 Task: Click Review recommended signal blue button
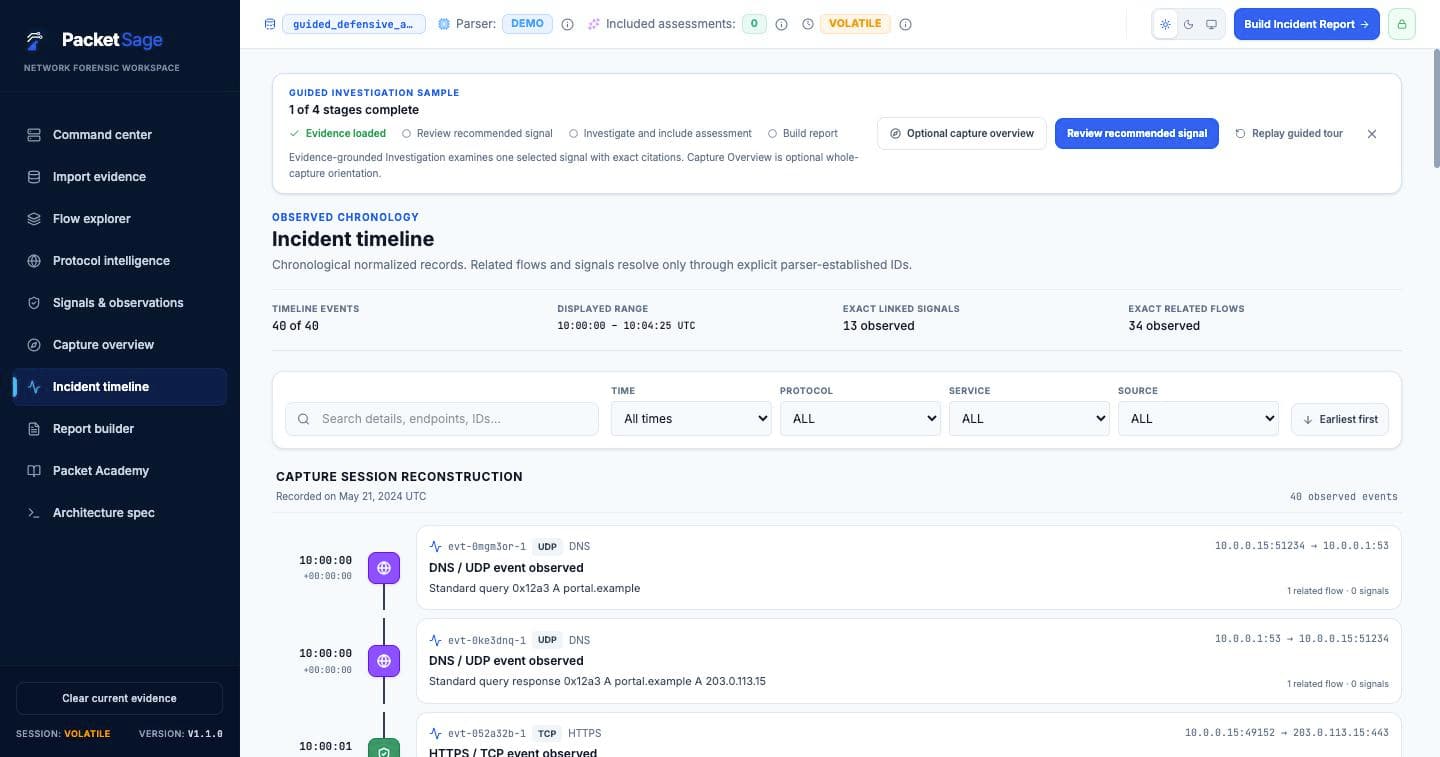pyautogui.click(x=1137, y=133)
